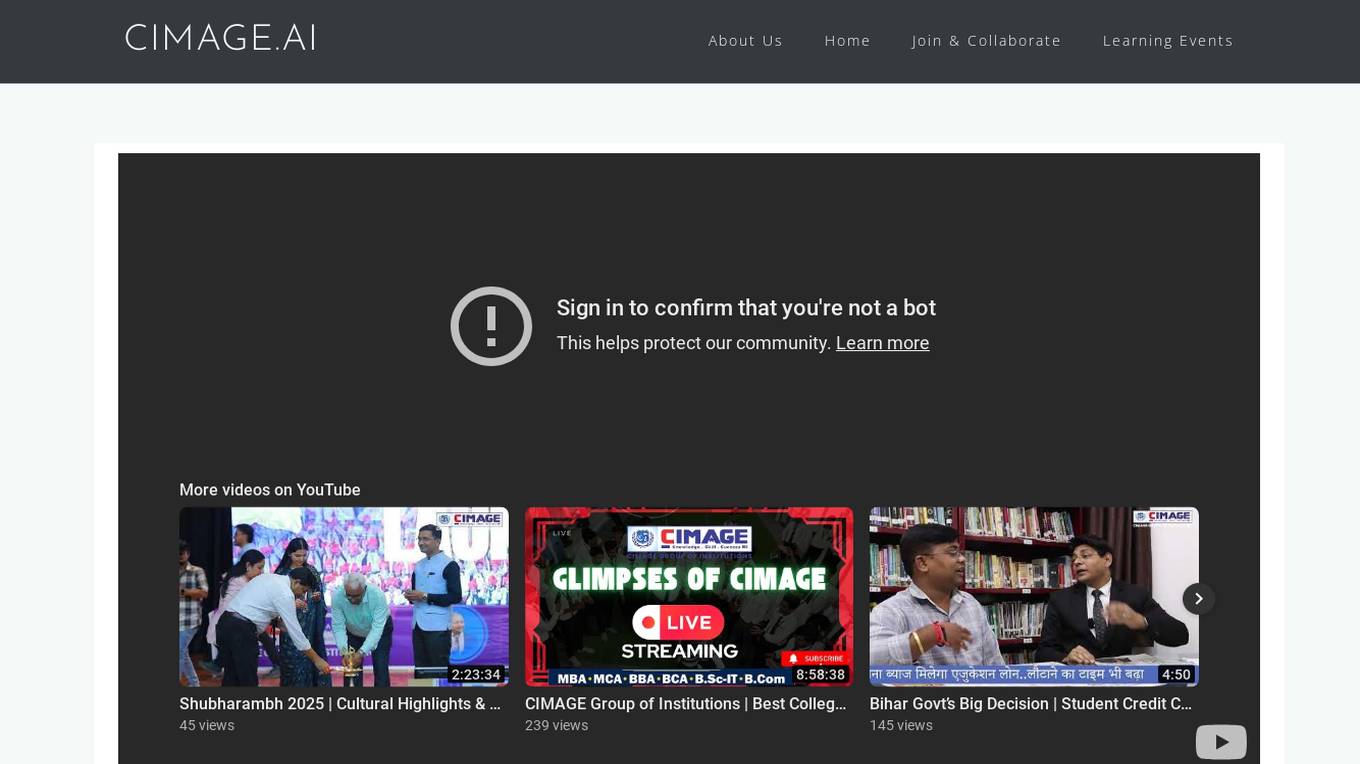Click the 2:23:34 duration badge
The image size is (1360, 764).
pos(476,675)
